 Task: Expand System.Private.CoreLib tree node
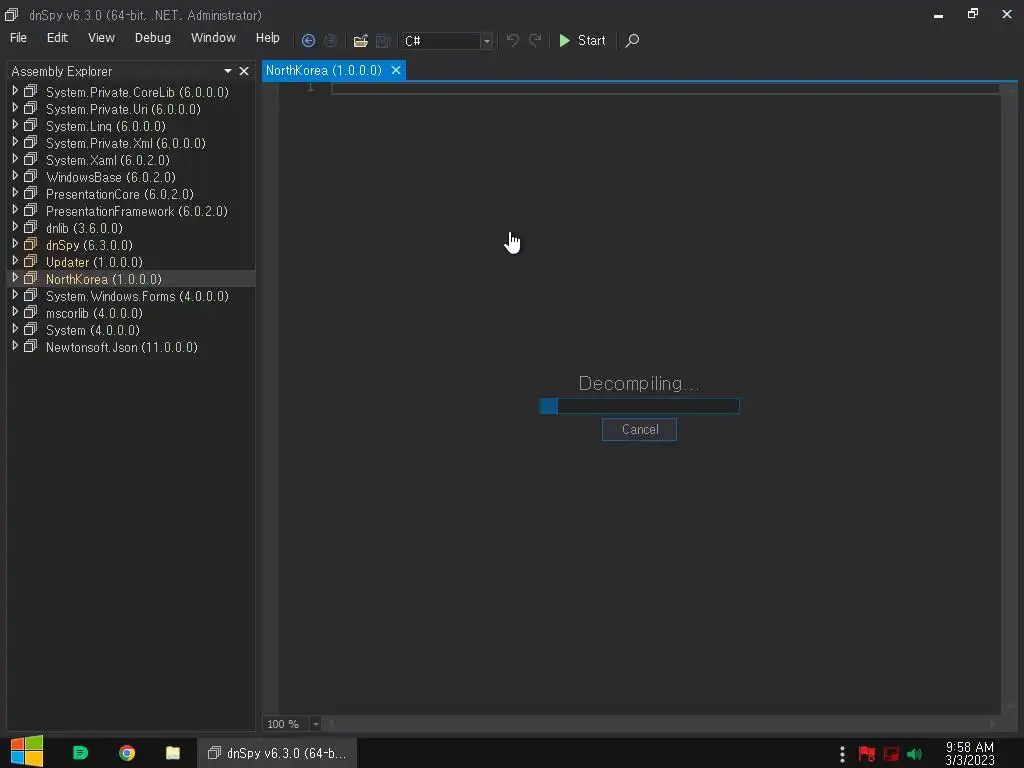tap(15, 91)
